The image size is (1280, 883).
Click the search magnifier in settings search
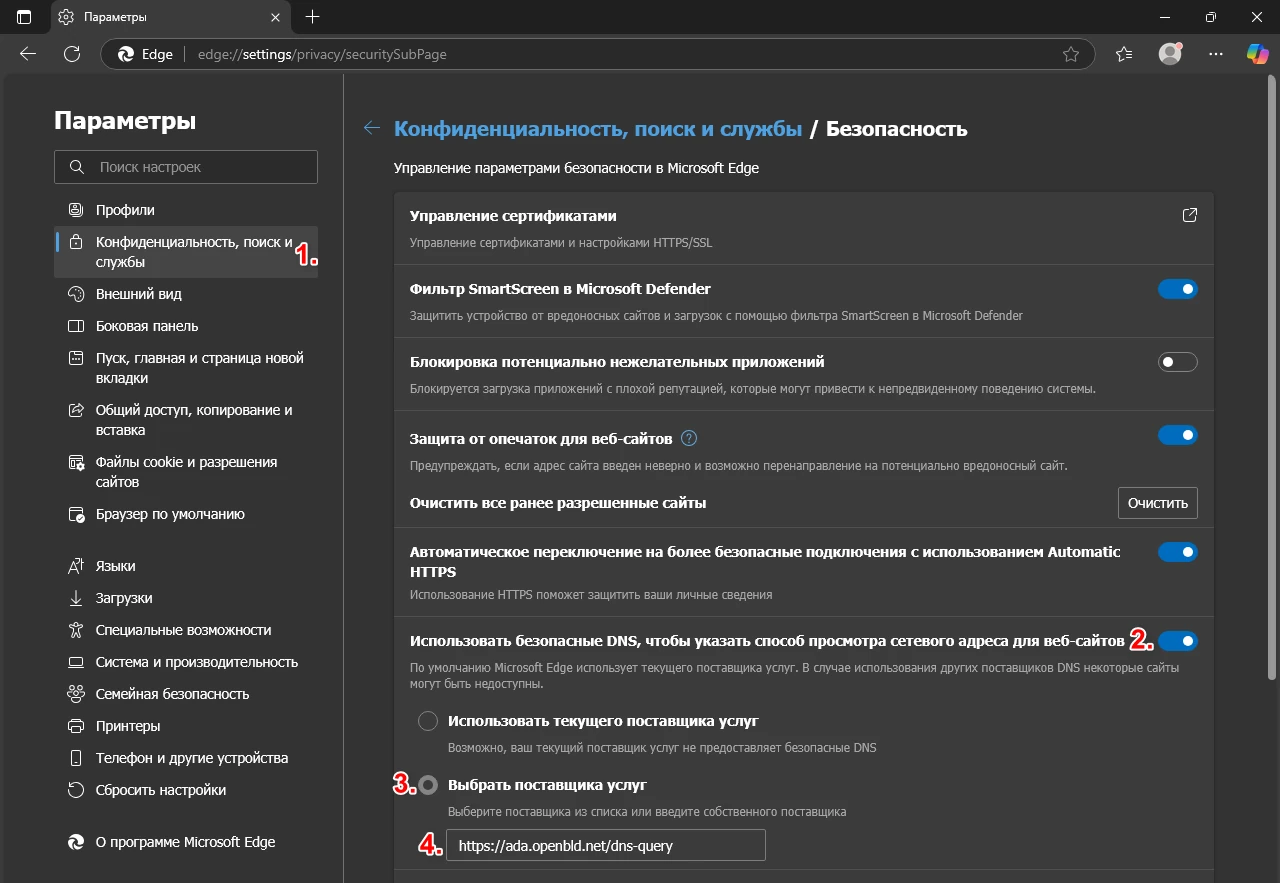pyautogui.click(x=76, y=167)
